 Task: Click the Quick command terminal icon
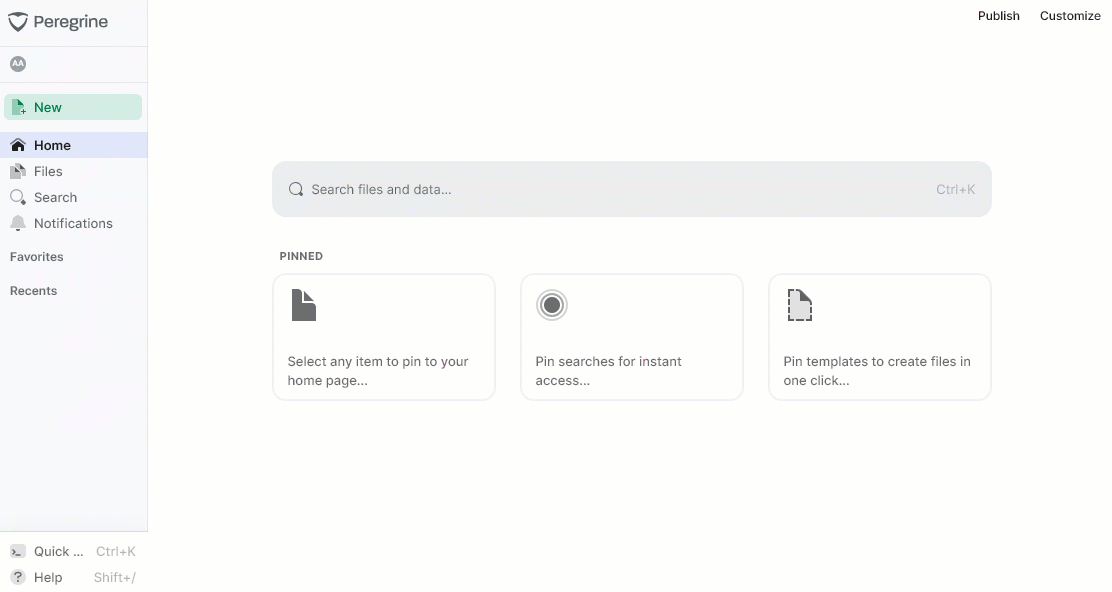[18, 552]
